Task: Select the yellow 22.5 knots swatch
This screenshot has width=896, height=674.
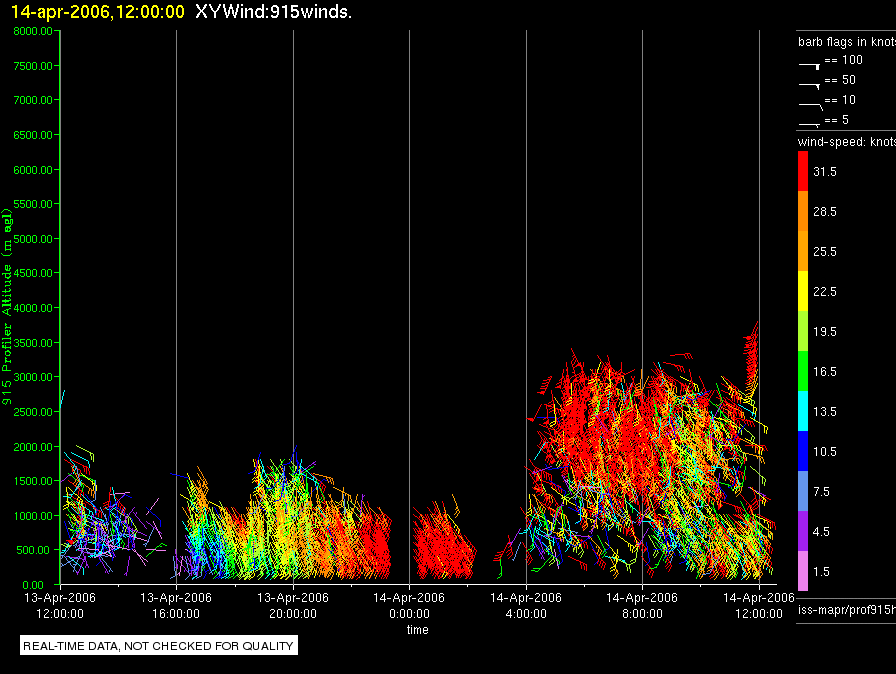Action: point(803,291)
